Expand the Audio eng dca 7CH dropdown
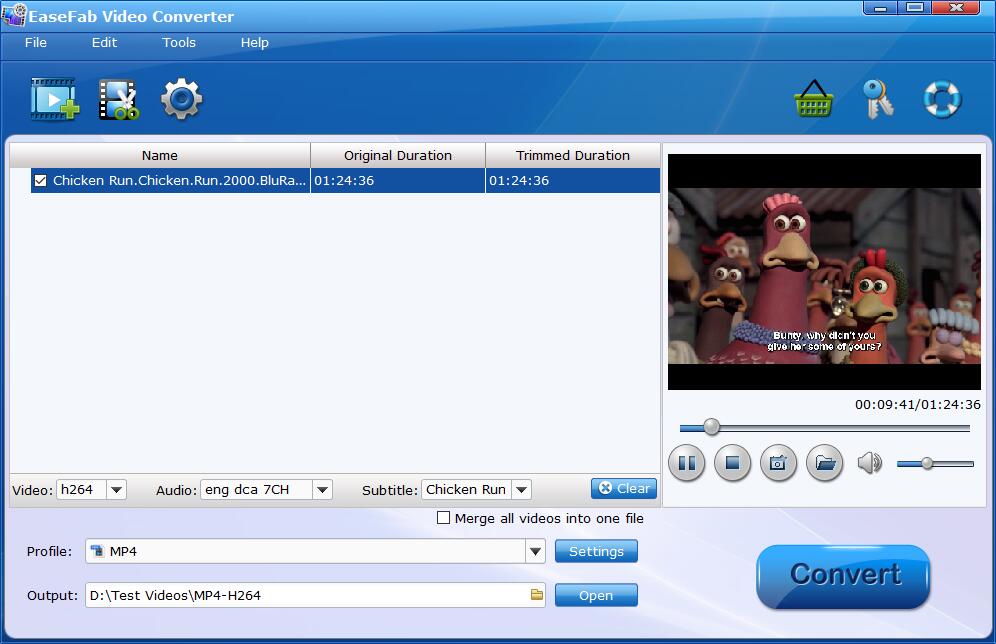Viewport: 996px width, 644px height. coord(322,490)
